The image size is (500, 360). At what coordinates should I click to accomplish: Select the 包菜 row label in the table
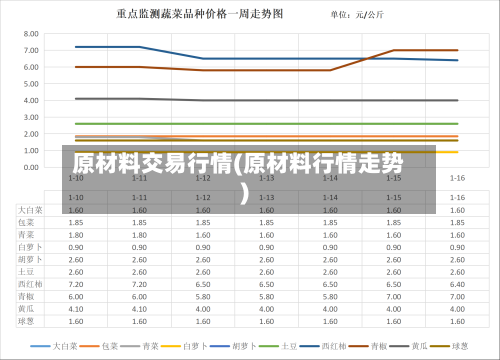[x=26, y=222]
